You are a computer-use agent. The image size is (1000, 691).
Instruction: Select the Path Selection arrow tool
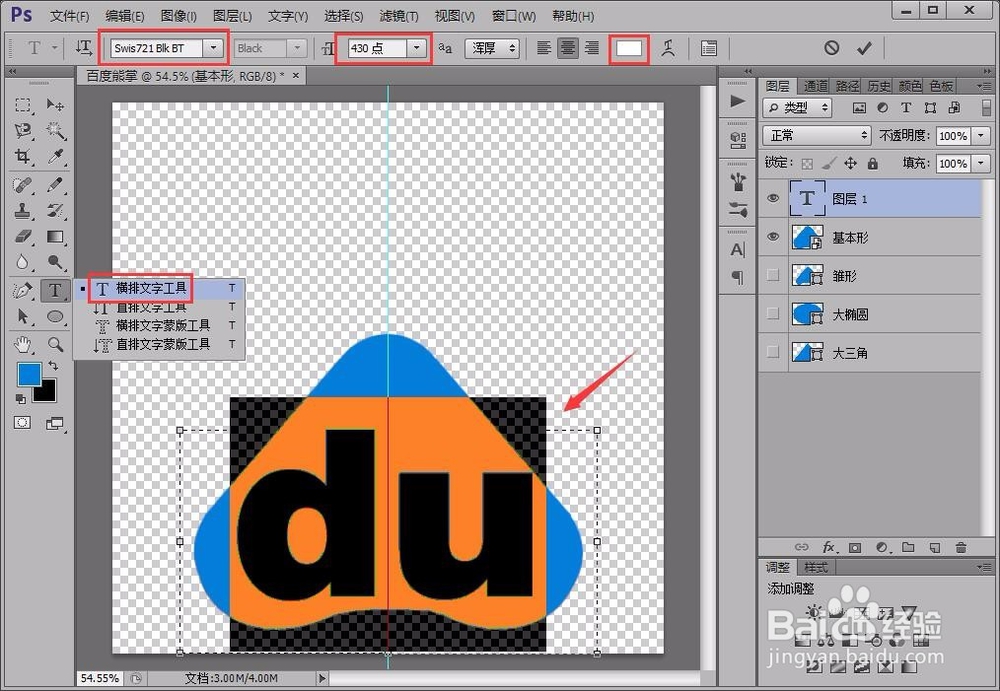pyautogui.click(x=23, y=316)
